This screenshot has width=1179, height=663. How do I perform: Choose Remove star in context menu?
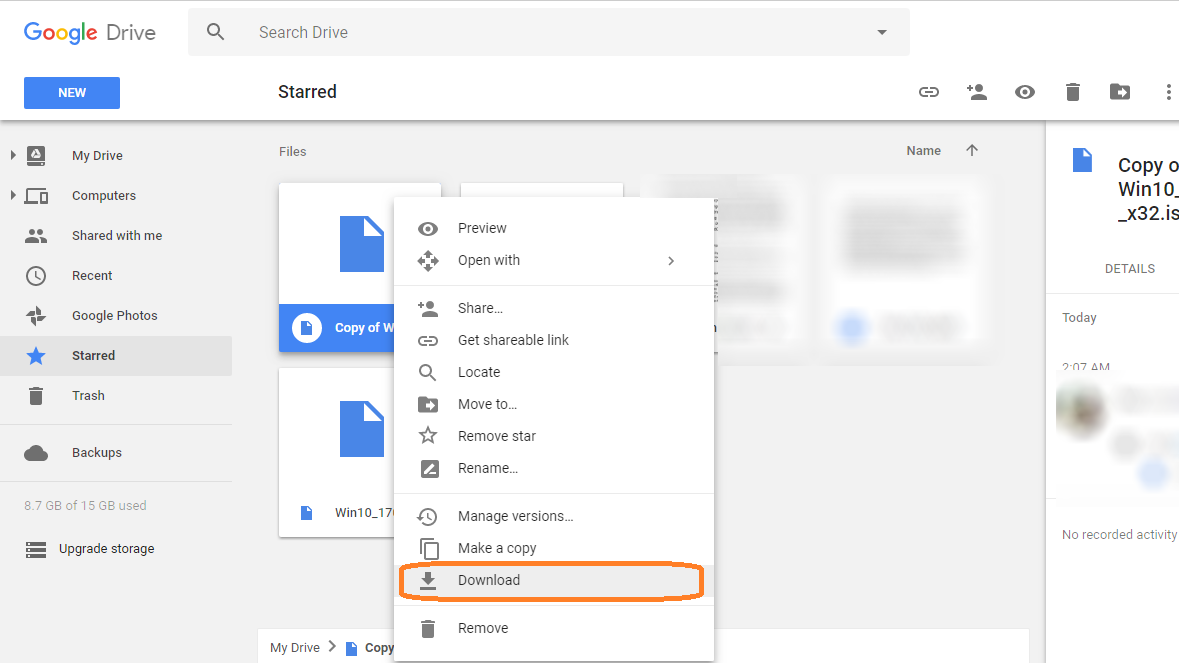tap(496, 436)
